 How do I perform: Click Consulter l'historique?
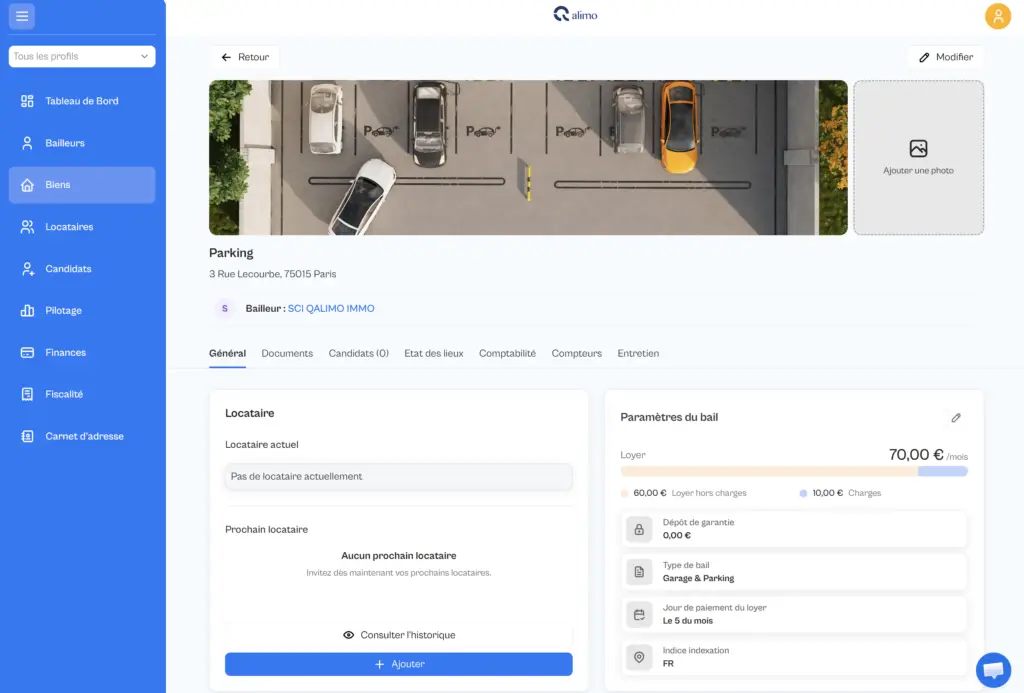click(x=398, y=635)
